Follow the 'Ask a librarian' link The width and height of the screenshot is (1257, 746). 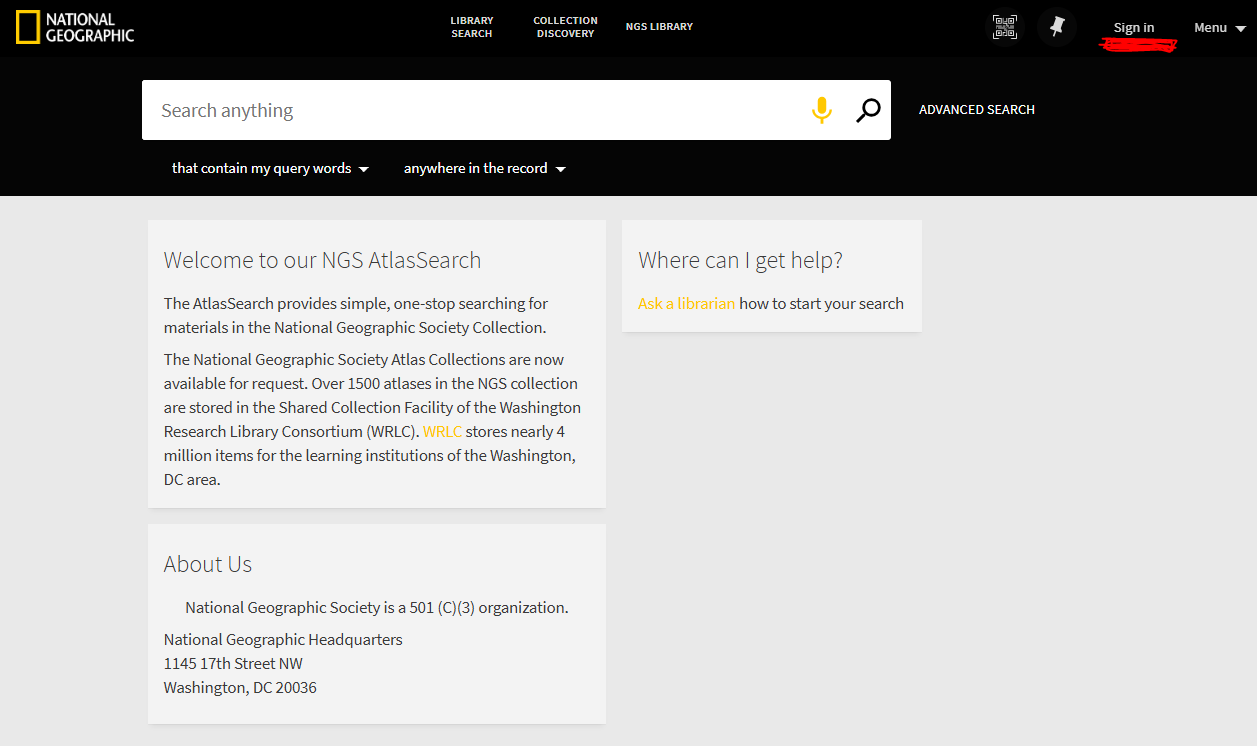click(x=686, y=304)
